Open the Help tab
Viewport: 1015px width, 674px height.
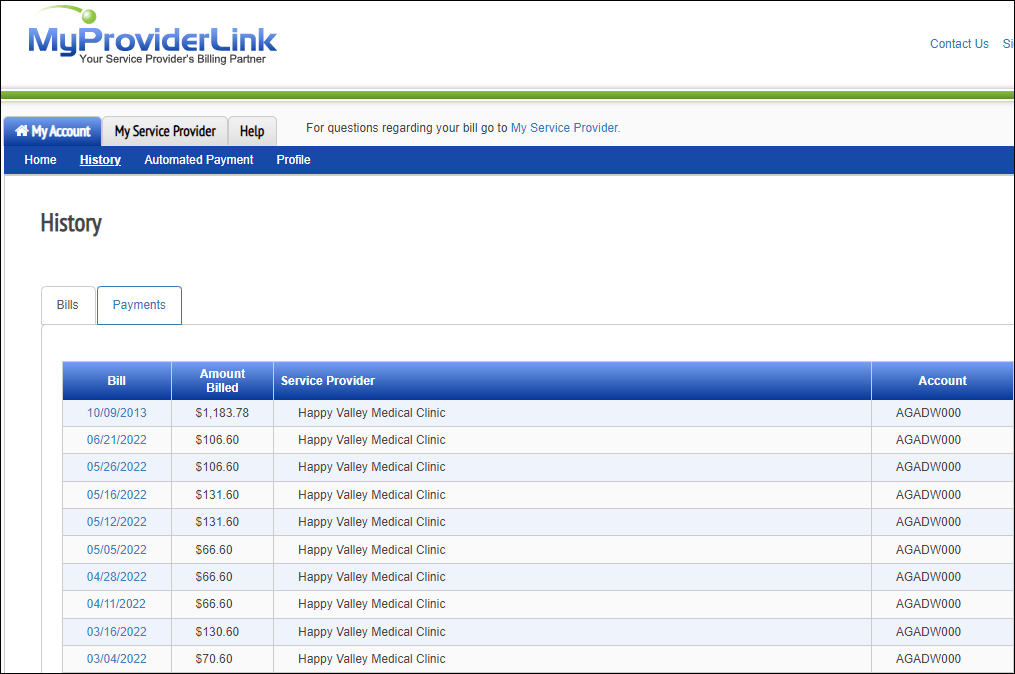[x=252, y=131]
